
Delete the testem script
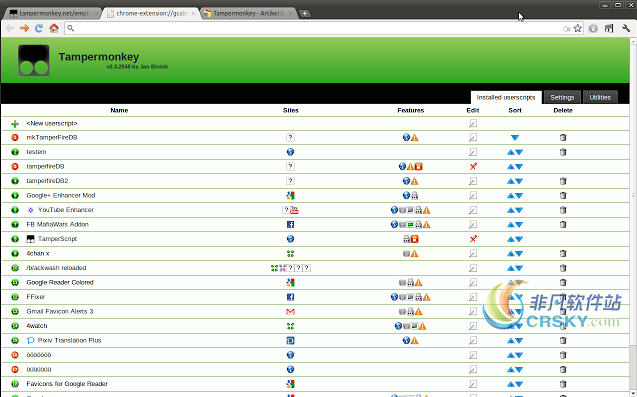563,152
